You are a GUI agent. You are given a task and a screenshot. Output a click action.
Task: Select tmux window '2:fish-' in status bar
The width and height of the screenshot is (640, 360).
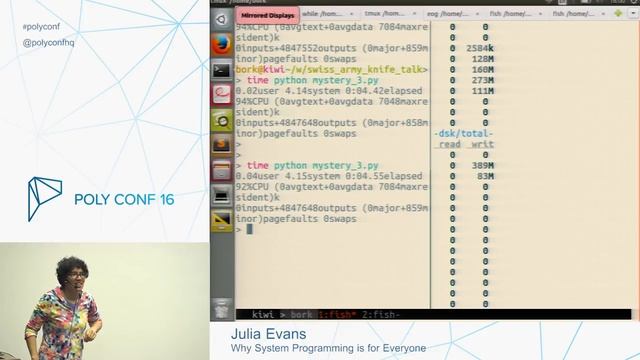click(381, 314)
